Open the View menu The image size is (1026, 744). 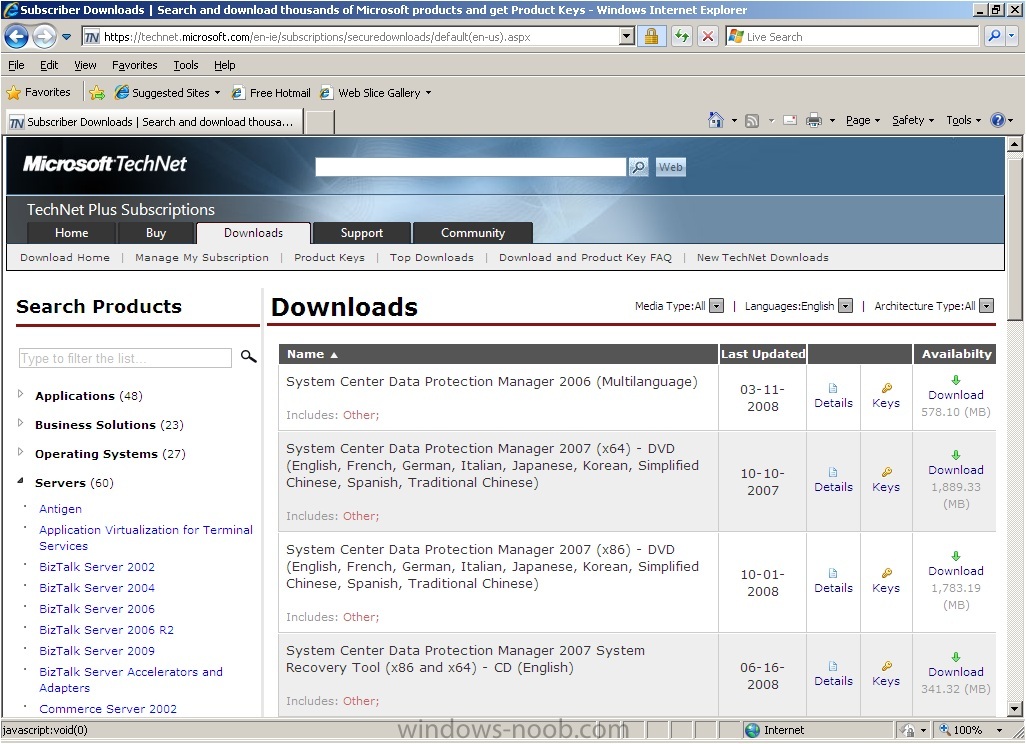tap(85, 65)
